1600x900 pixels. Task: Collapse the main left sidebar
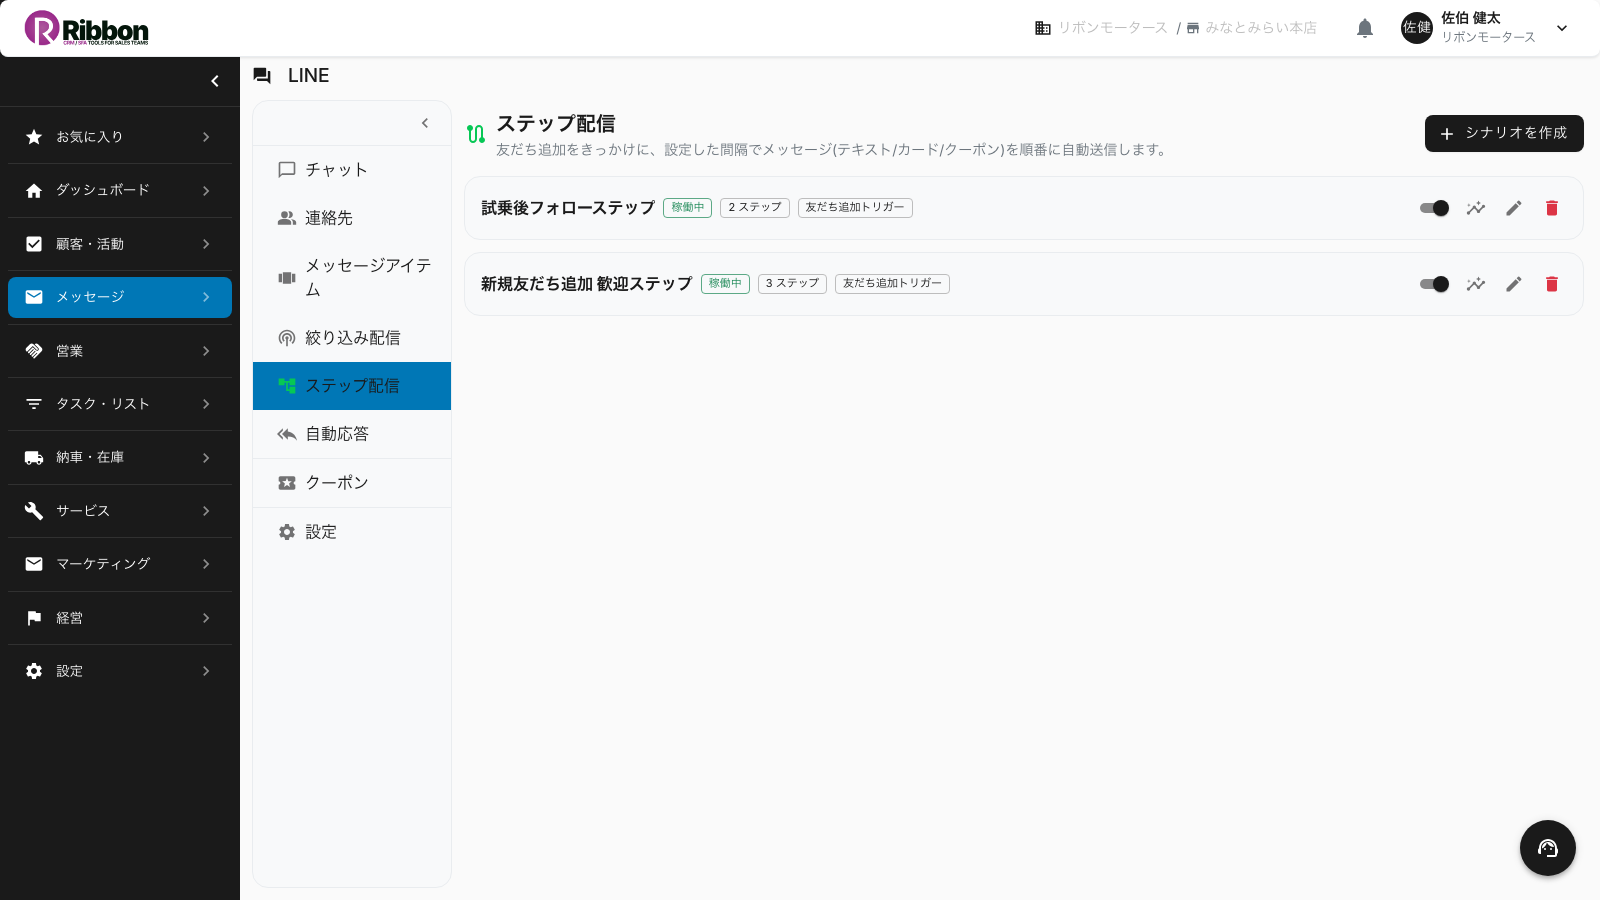click(214, 81)
